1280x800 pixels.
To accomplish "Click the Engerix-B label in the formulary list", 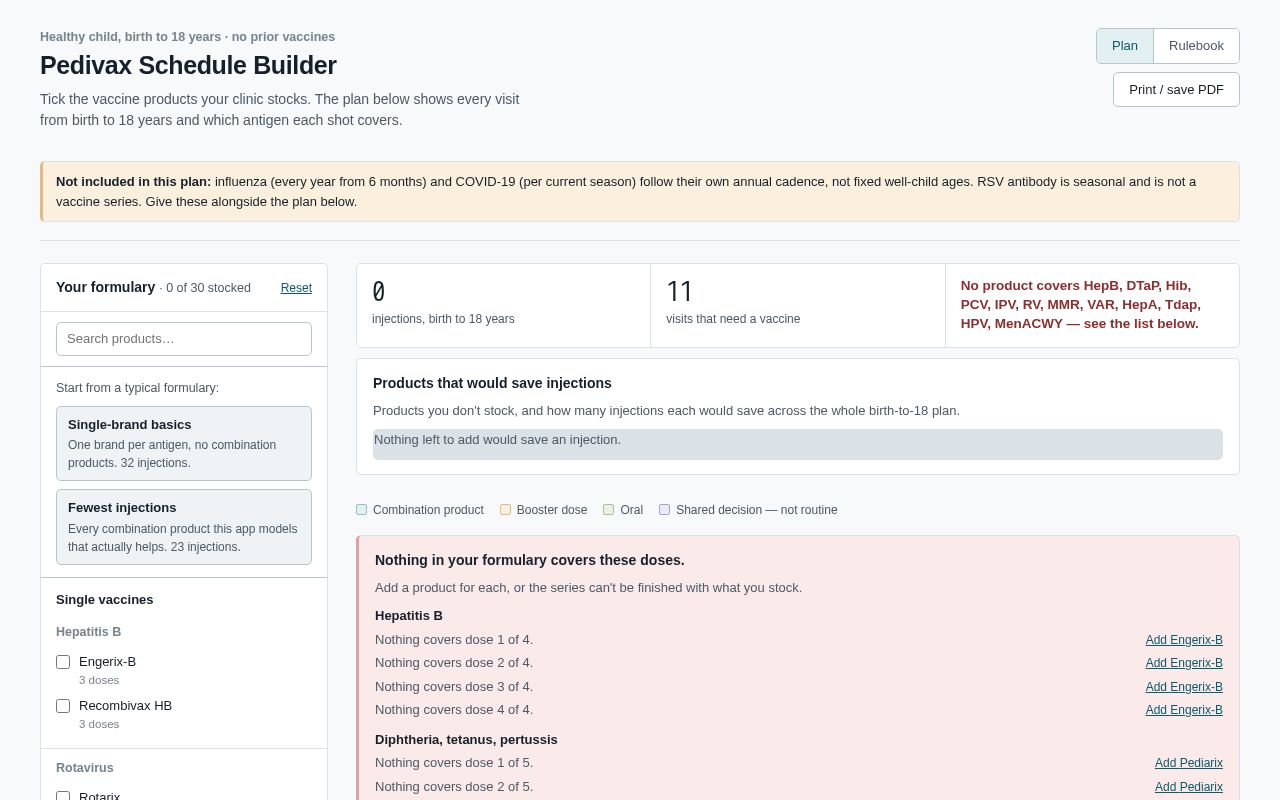I will pyautogui.click(x=107, y=662).
